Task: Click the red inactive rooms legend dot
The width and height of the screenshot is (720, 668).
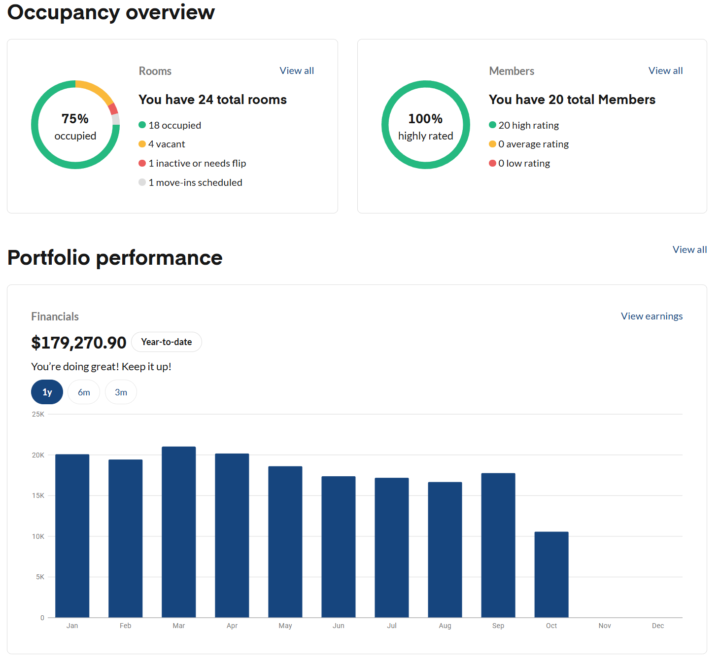Action: (x=143, y=163)
